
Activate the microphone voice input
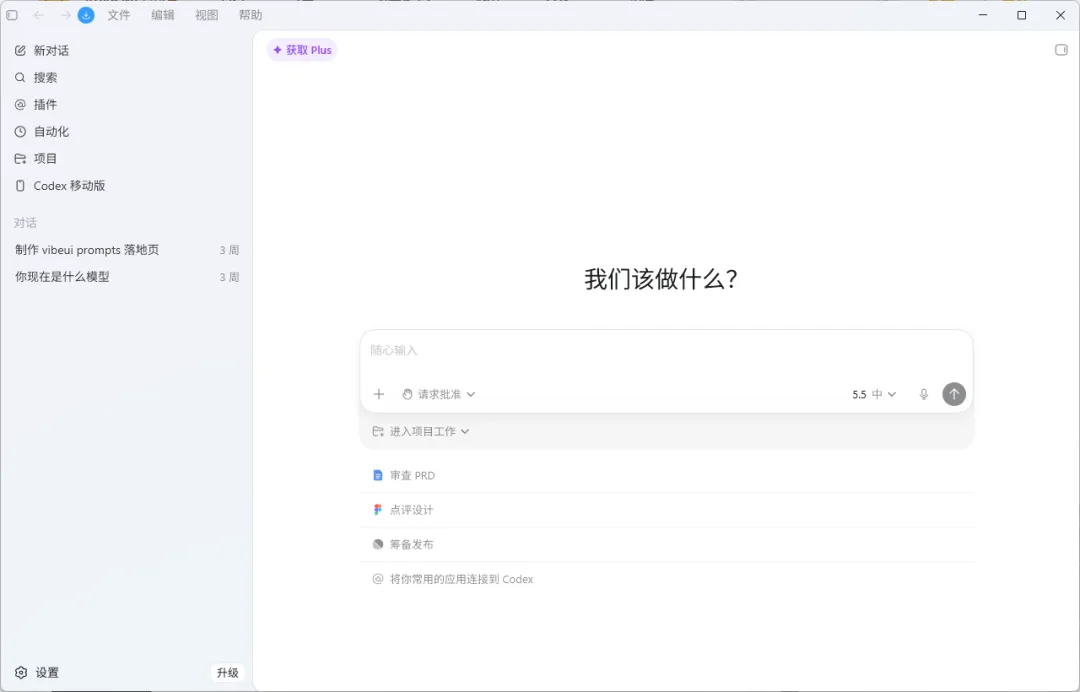[924, 394]
